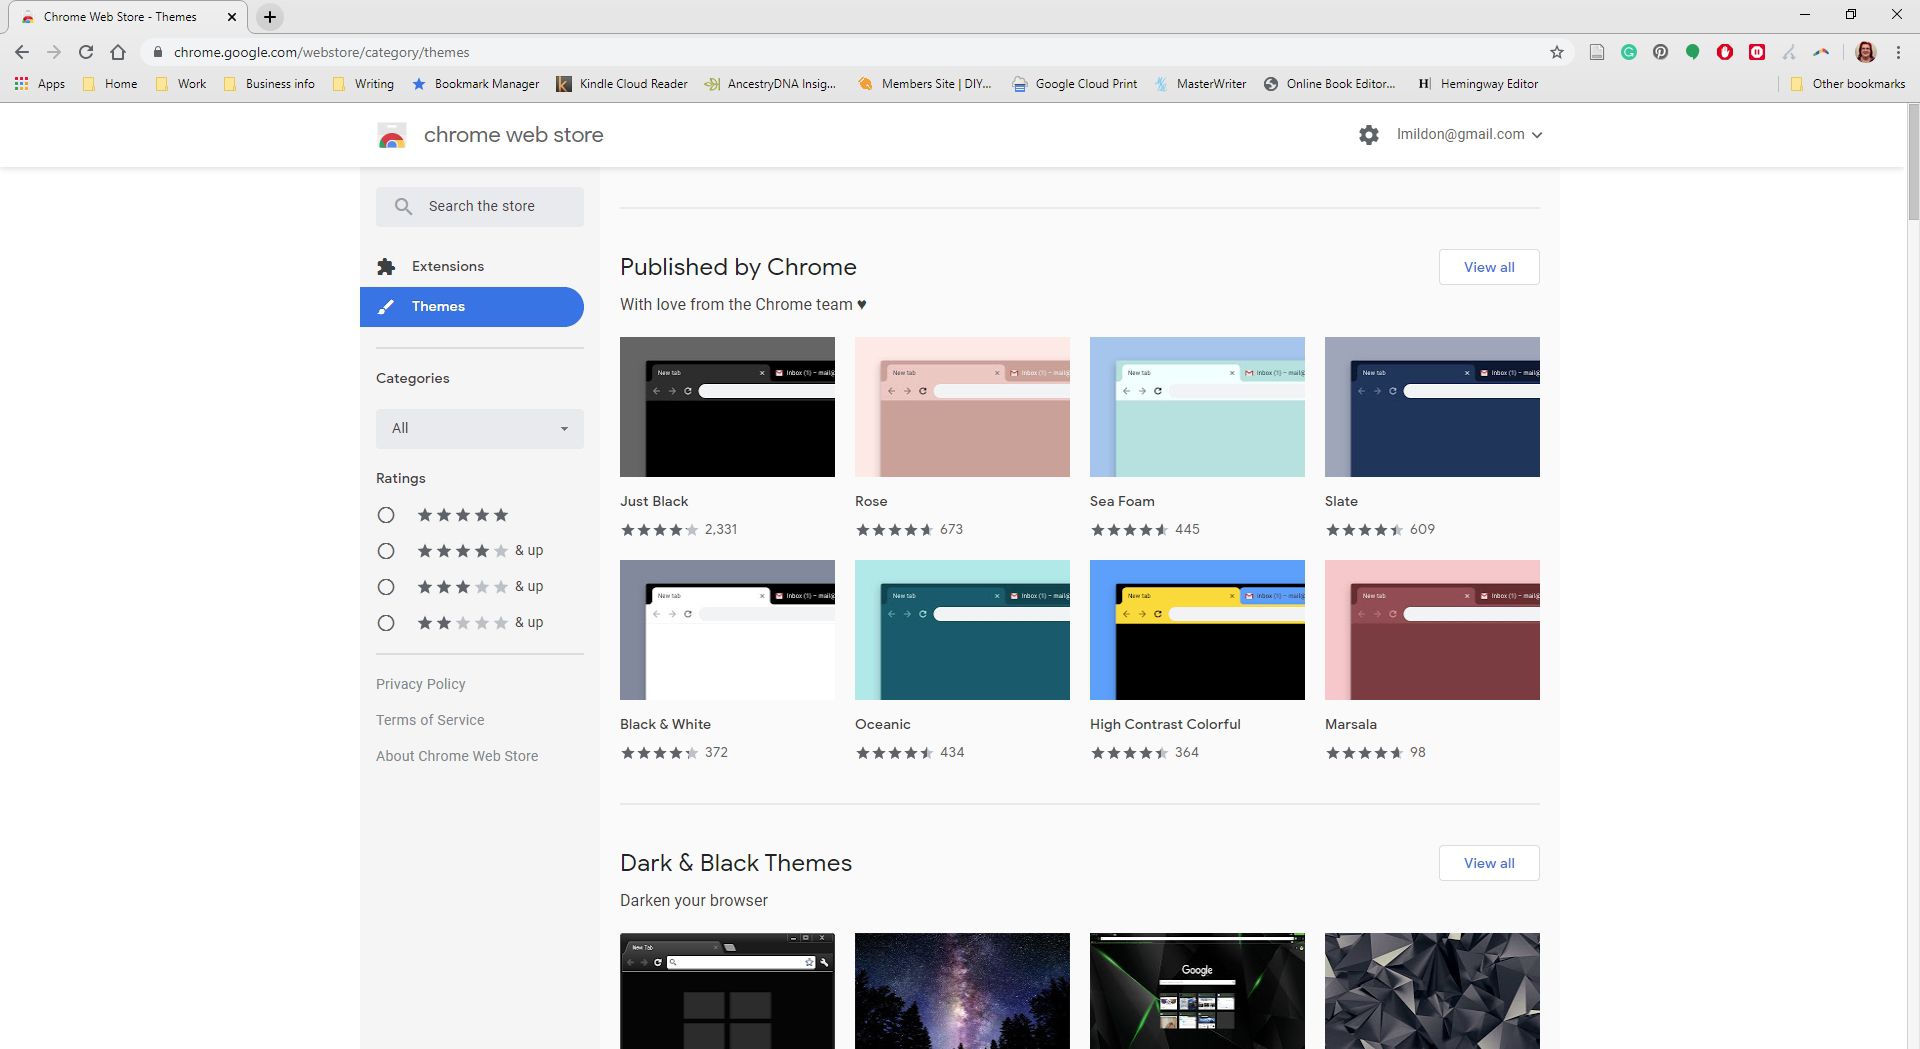This screenshot has height=1049, width=1920.
Task: Open the Rose theme thumbnail
Action: coord(962,407)
